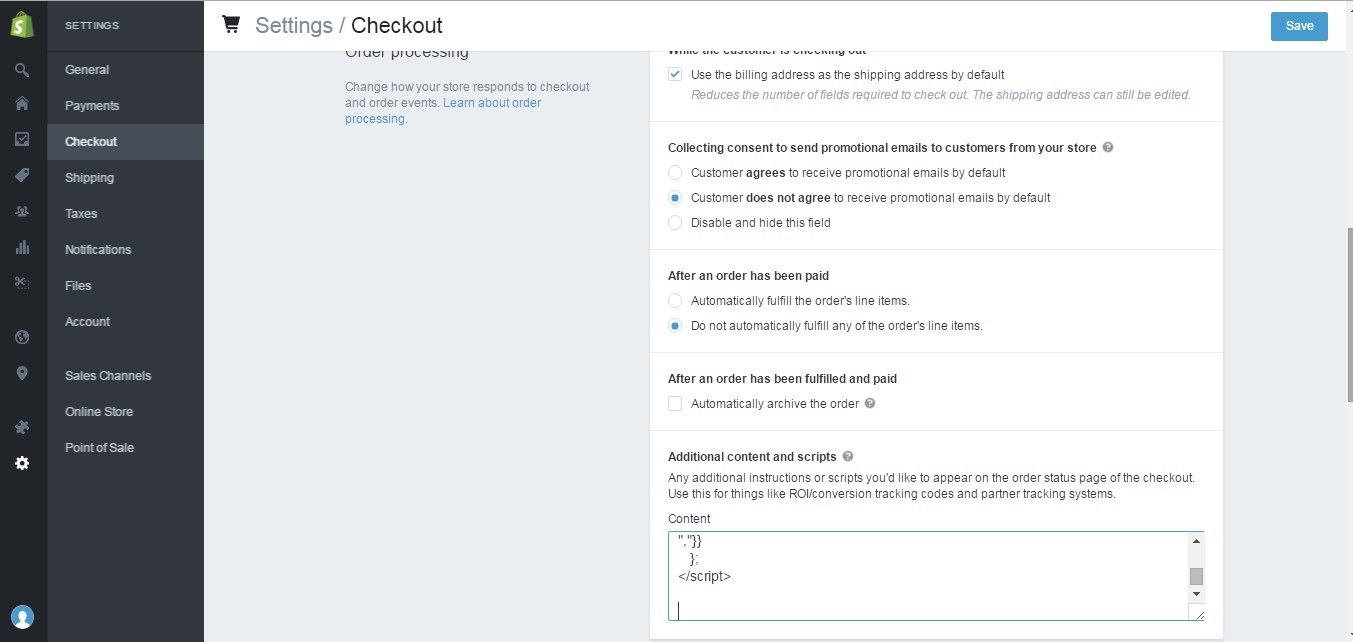This screenshot has width=1353, height=642.
Task: Open Online Store via the globe icon
Action: (22, 337)
